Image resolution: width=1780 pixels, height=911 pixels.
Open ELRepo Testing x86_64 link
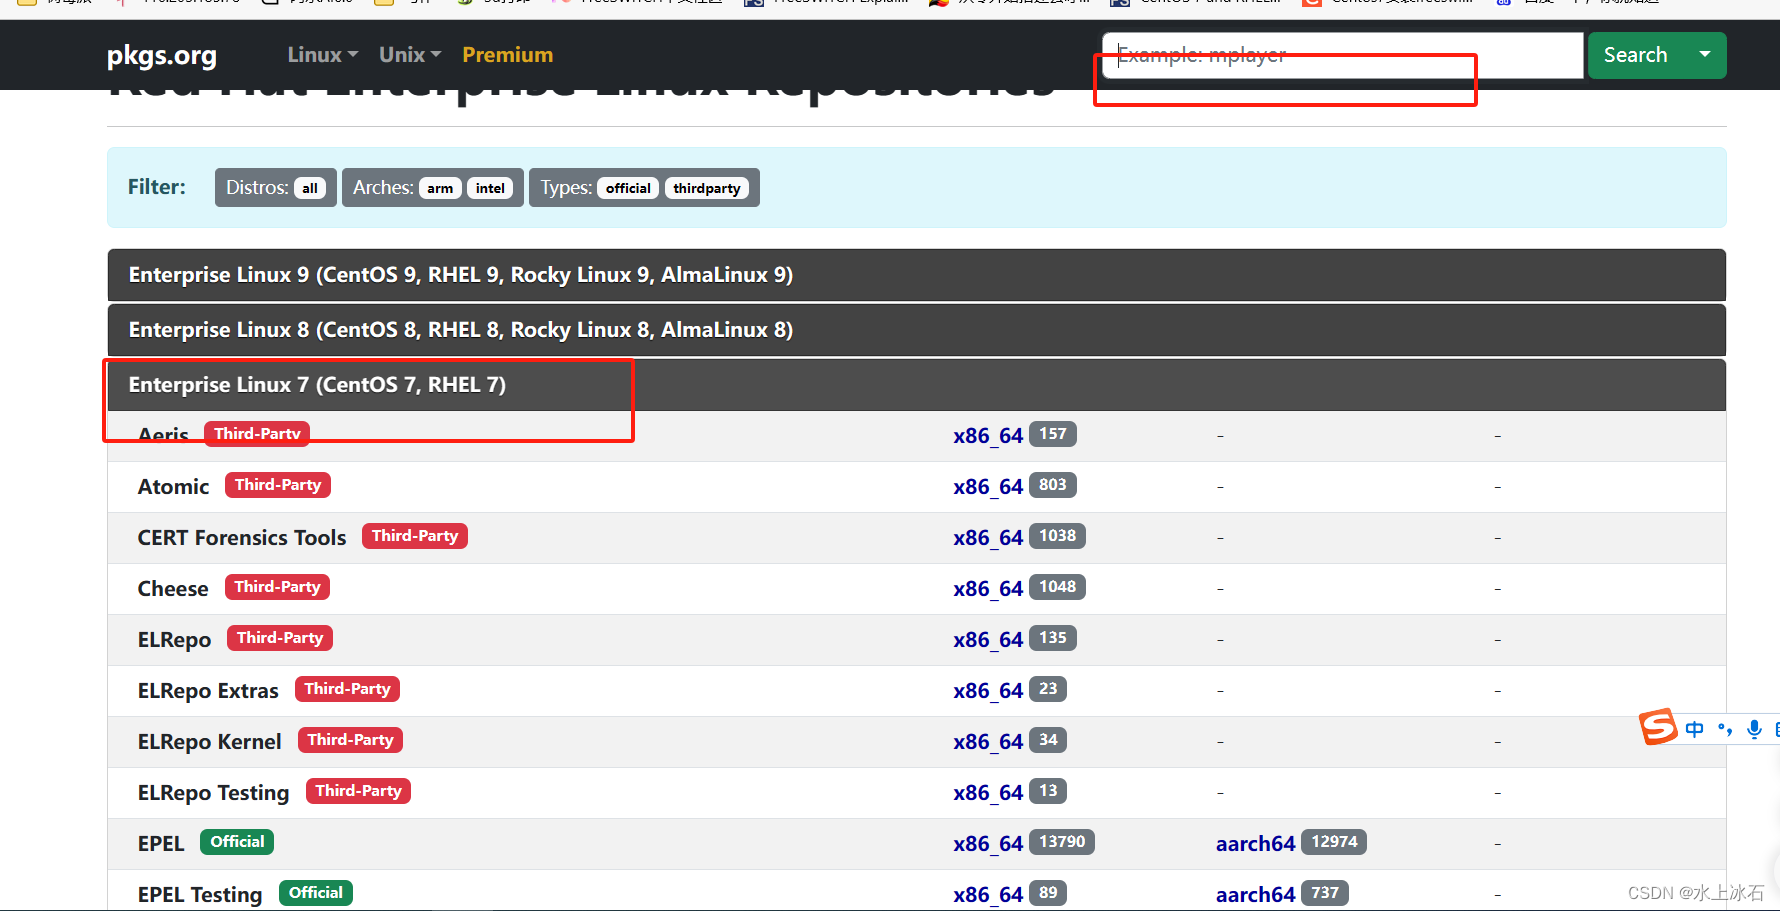[x=988, y=793]
